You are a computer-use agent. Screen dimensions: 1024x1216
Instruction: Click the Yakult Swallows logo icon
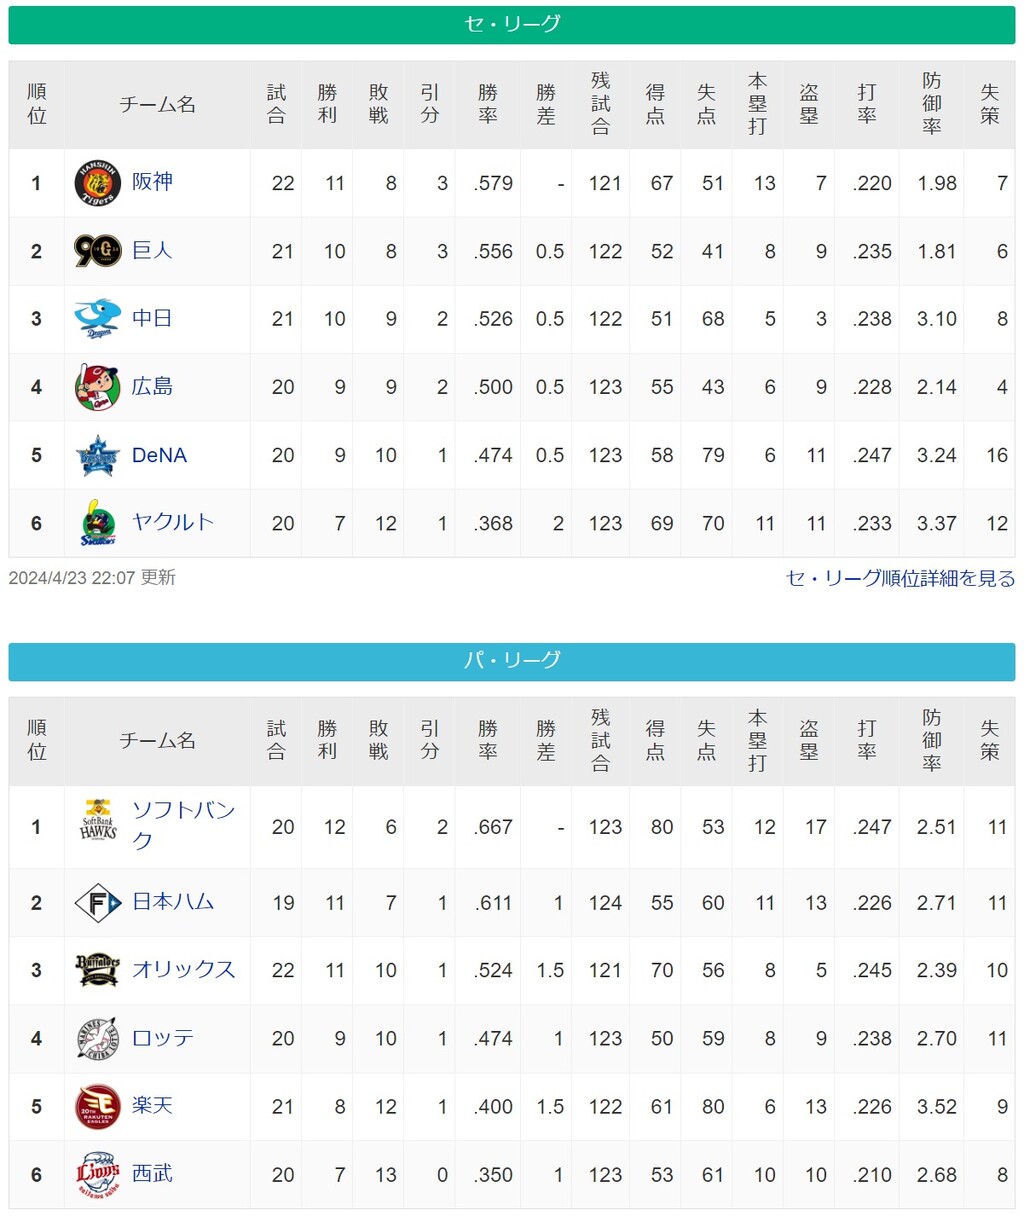pyautogui.click(x=98, y=522)
